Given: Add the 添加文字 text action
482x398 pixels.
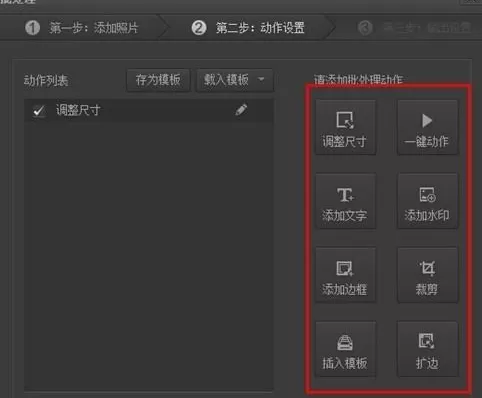Looking at the screenshot, I should point(345,201).
